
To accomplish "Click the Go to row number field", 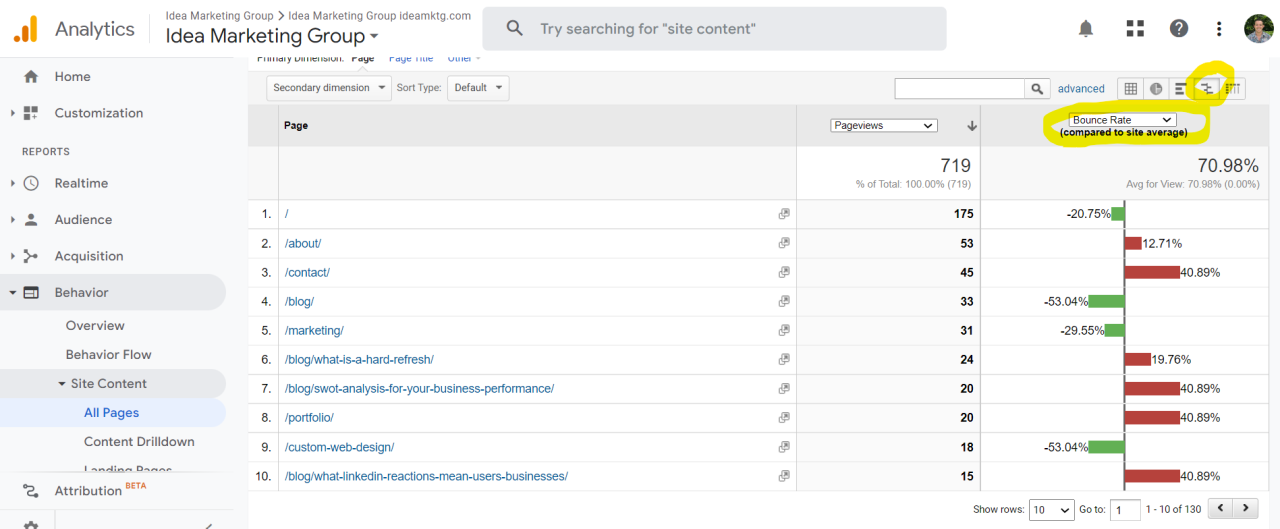I will (x=1125, y=510).
